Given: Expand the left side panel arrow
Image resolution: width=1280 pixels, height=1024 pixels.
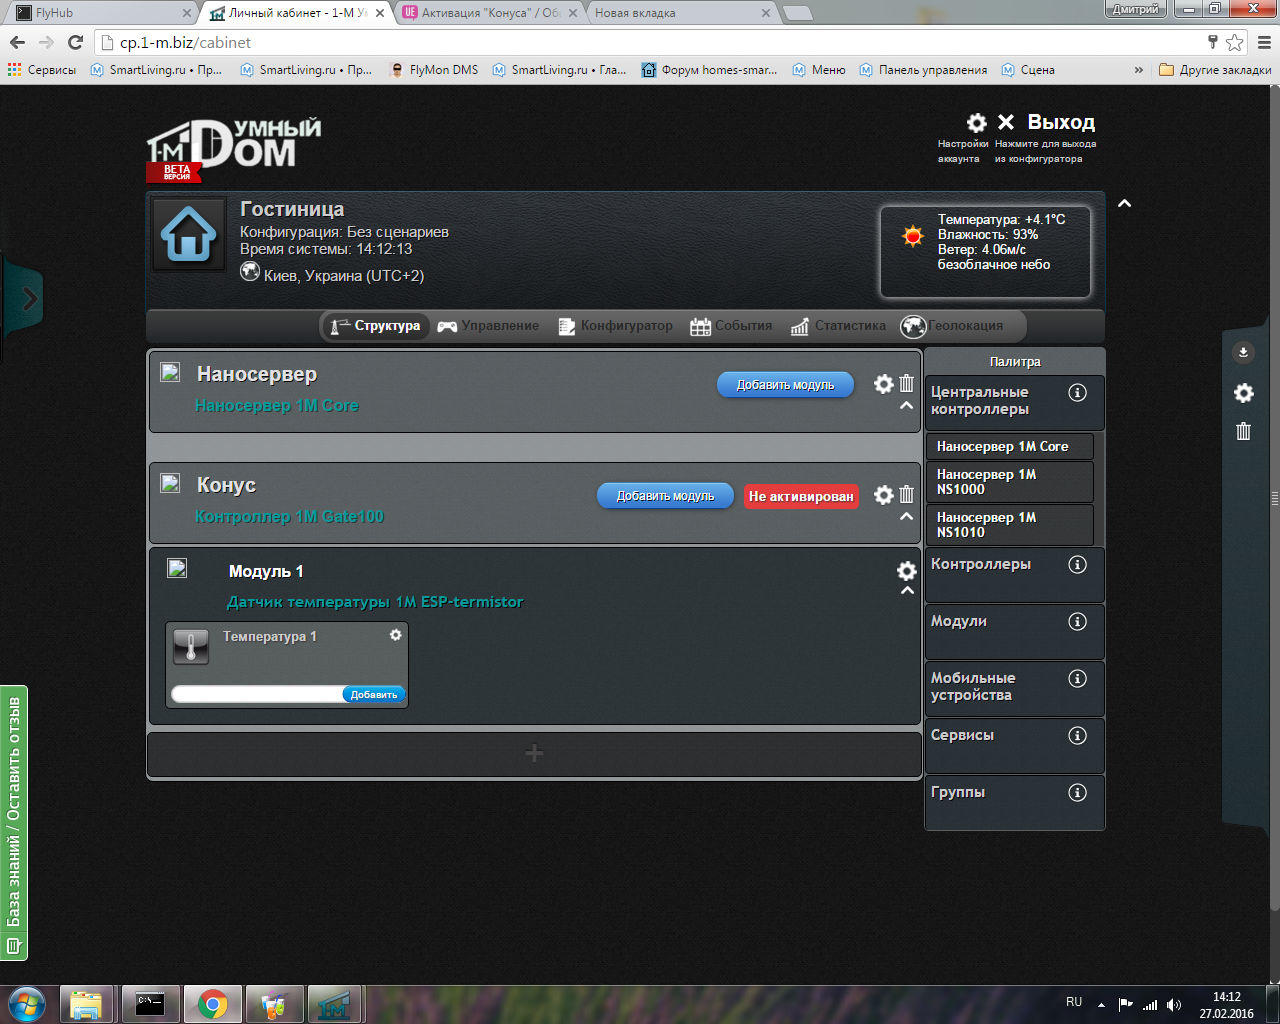Looking at the screenshot, I should coord(29,298).
